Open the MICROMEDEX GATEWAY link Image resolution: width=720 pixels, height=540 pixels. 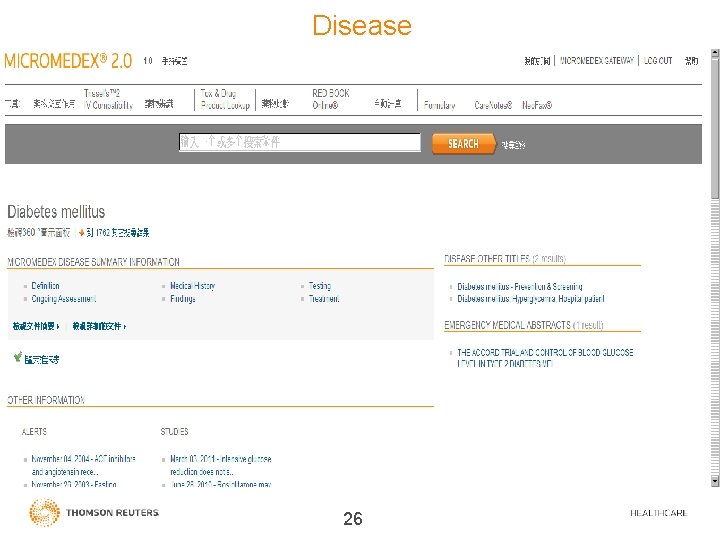click(x=596, y=61)
